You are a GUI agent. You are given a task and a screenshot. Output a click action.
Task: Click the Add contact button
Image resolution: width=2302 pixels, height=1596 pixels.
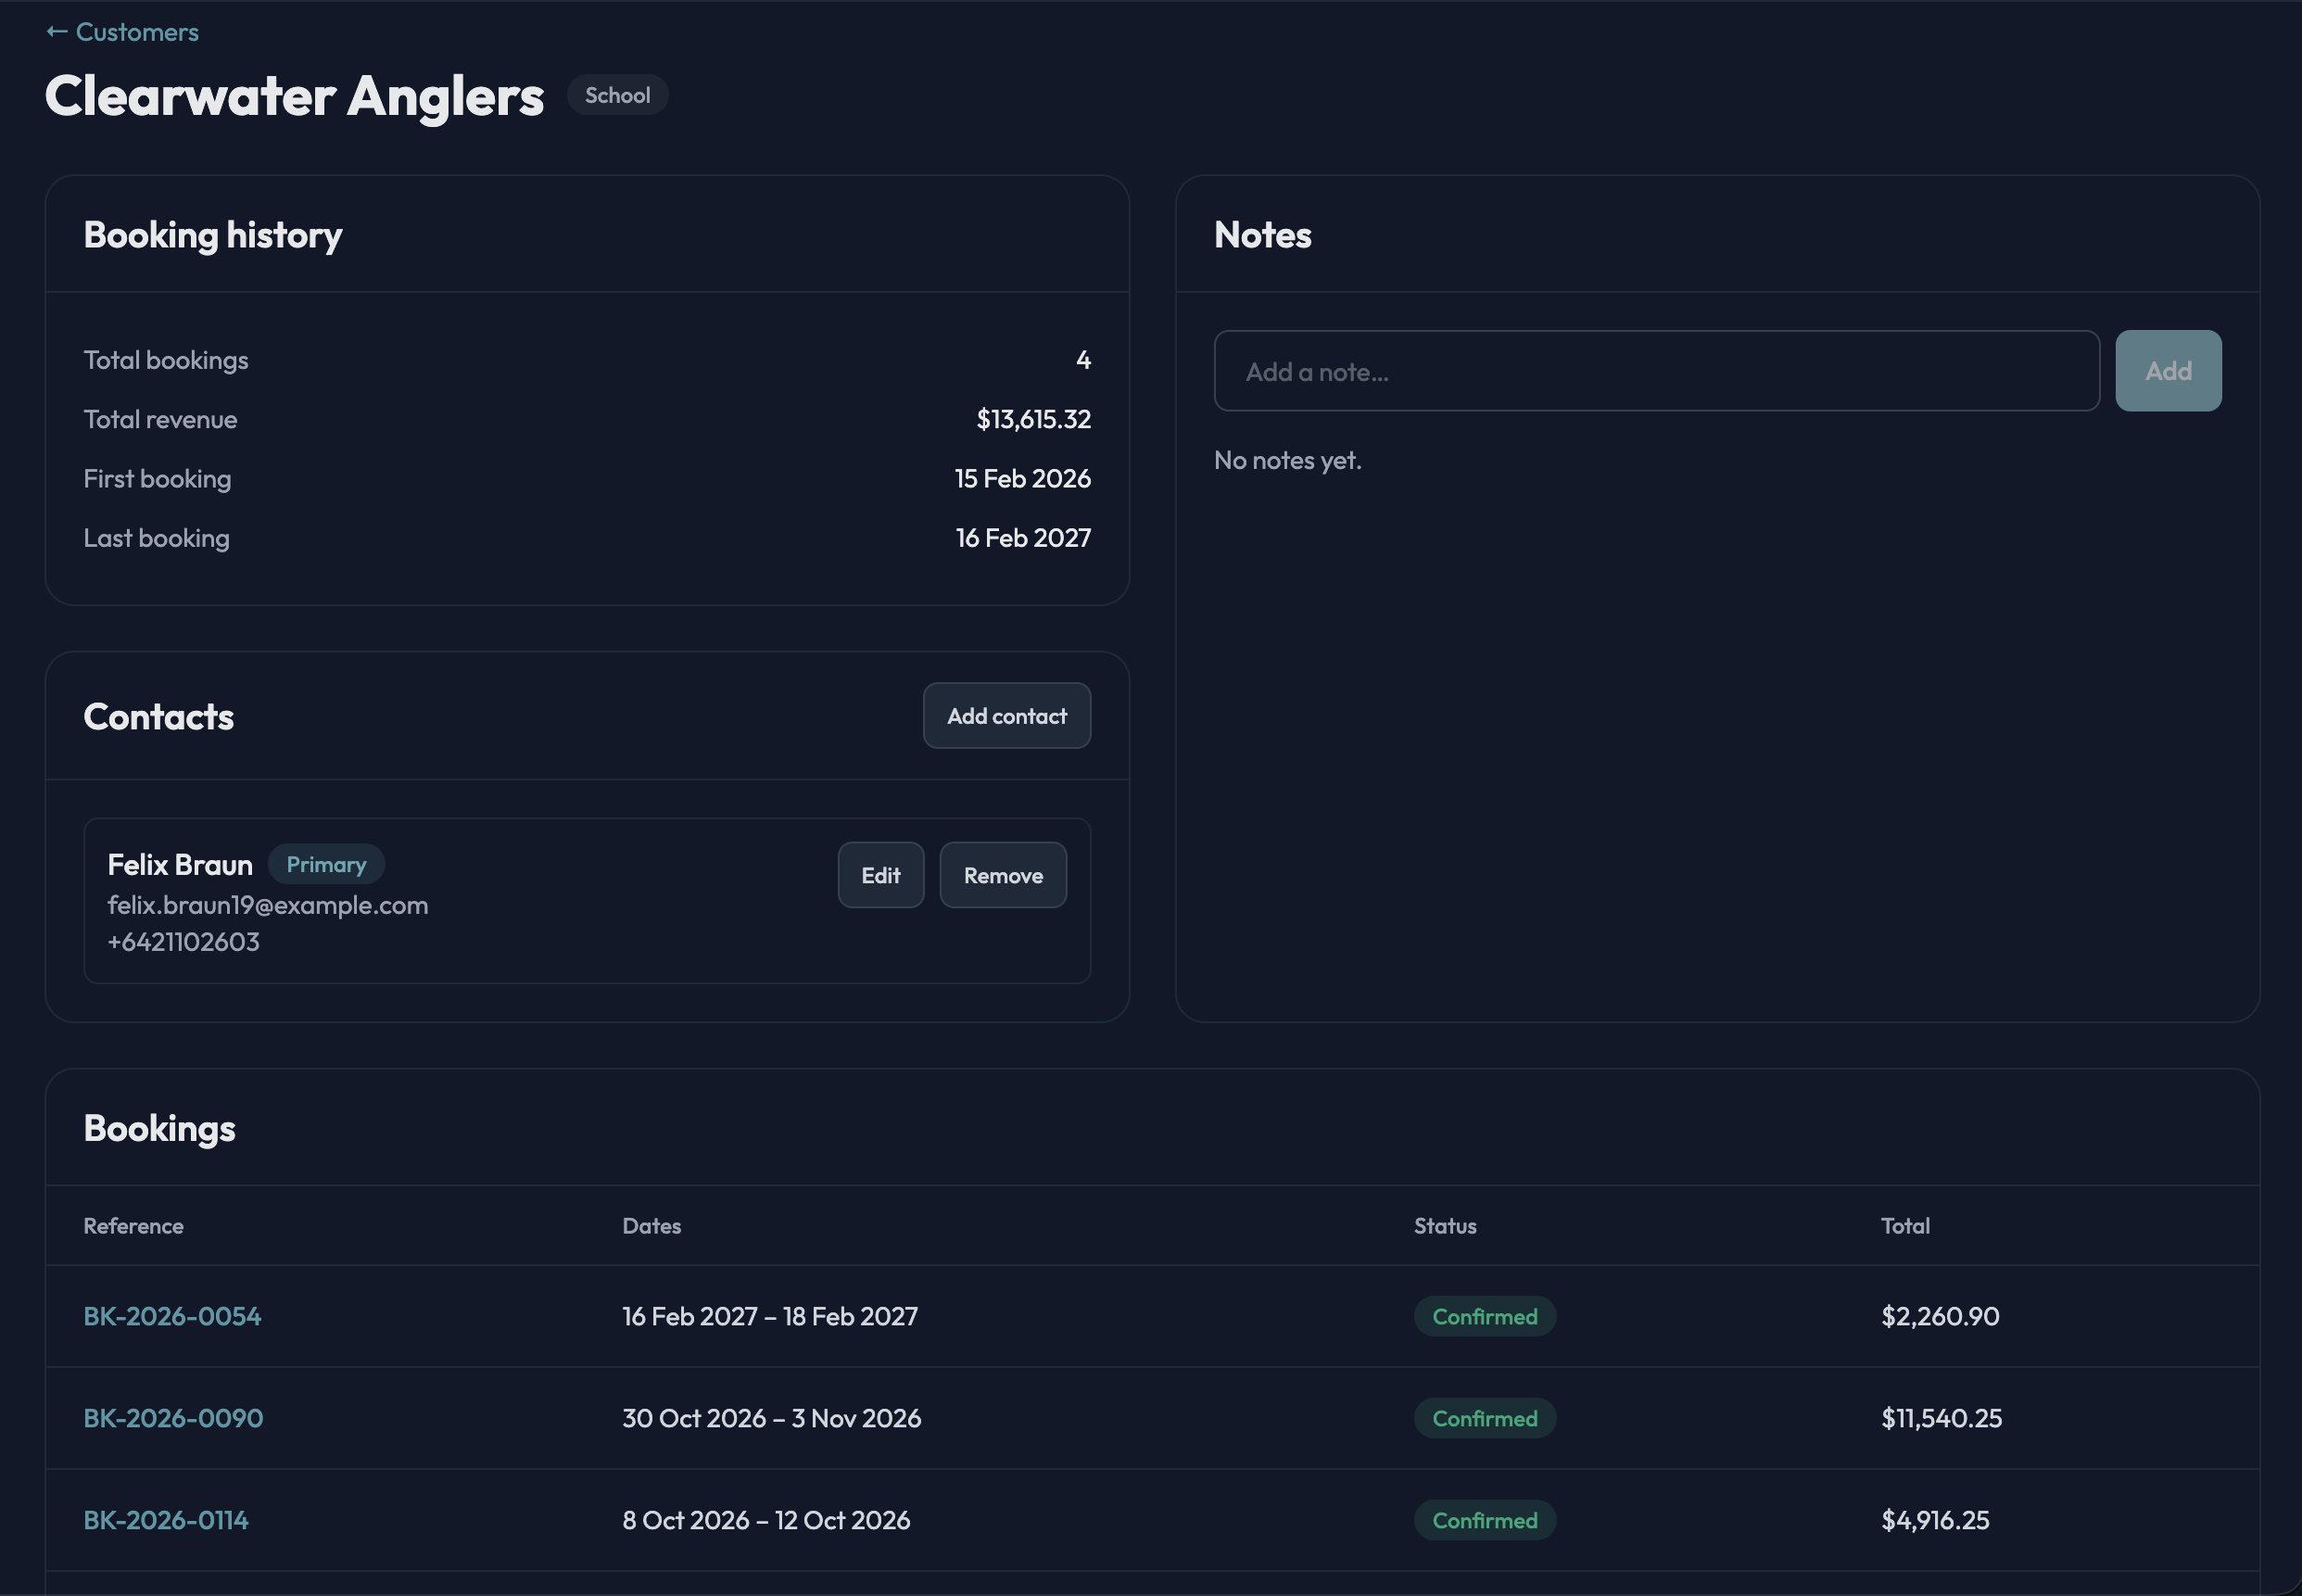tap(1006, 716)
